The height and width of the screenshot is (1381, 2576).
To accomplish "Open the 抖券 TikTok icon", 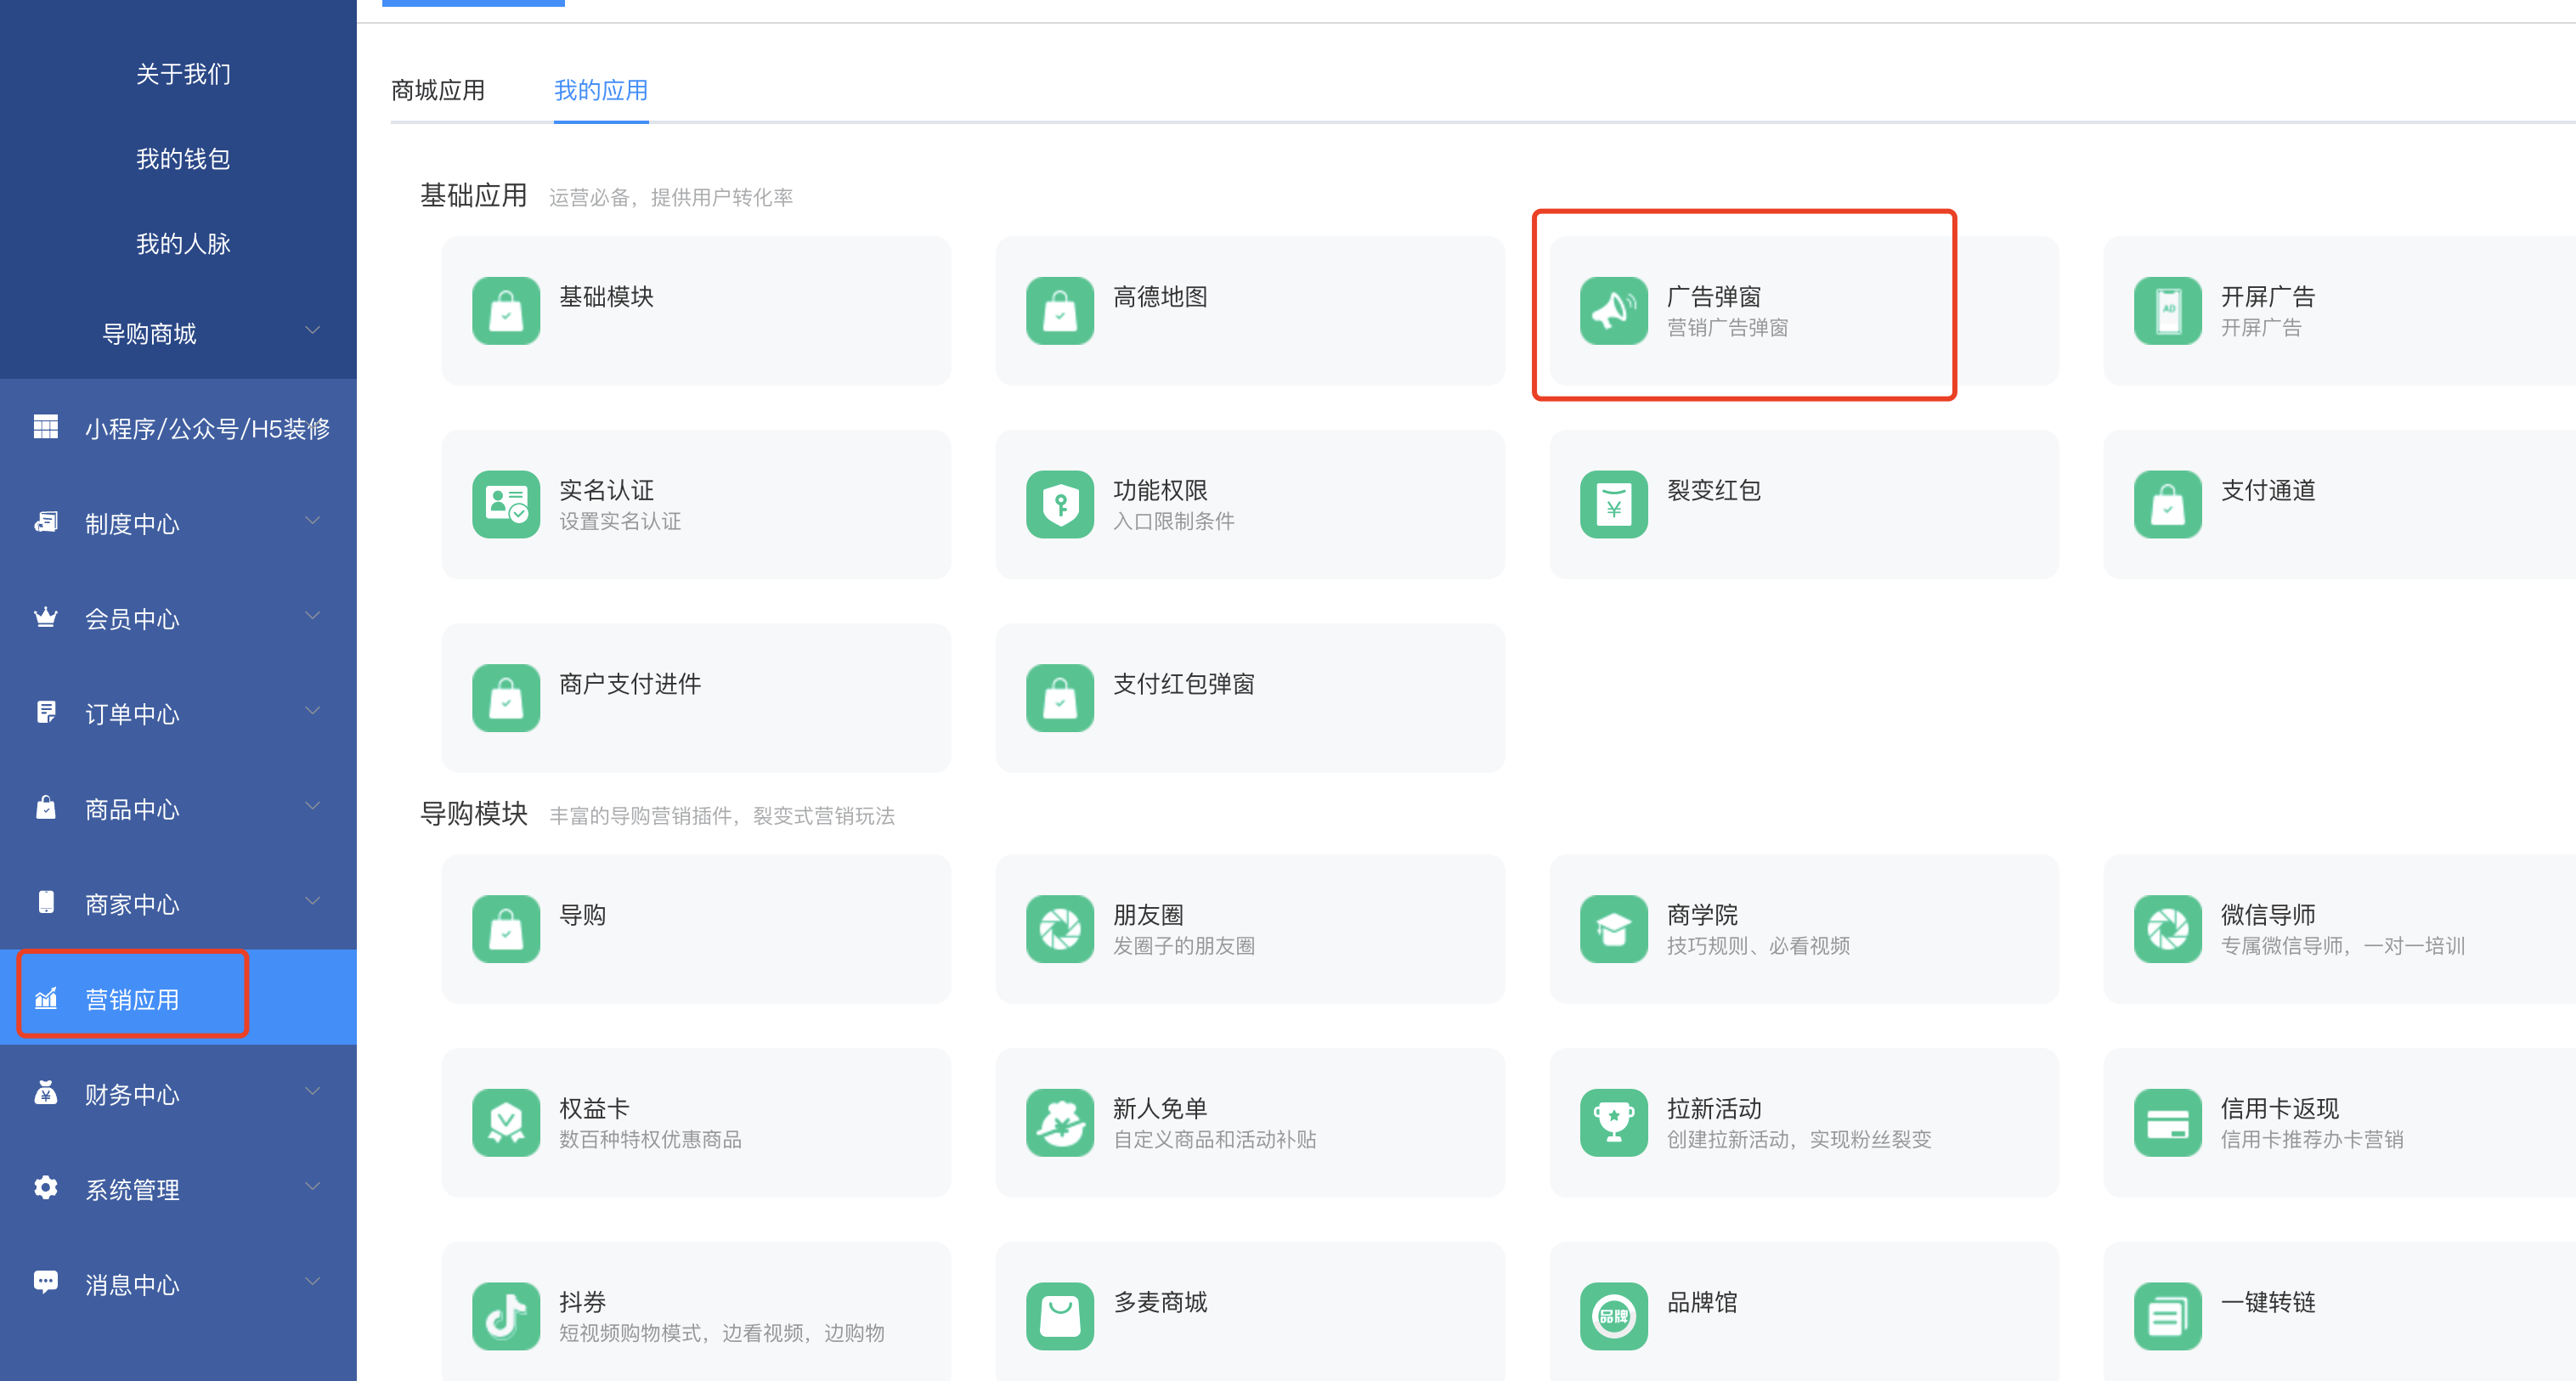I will point(506,1317).
